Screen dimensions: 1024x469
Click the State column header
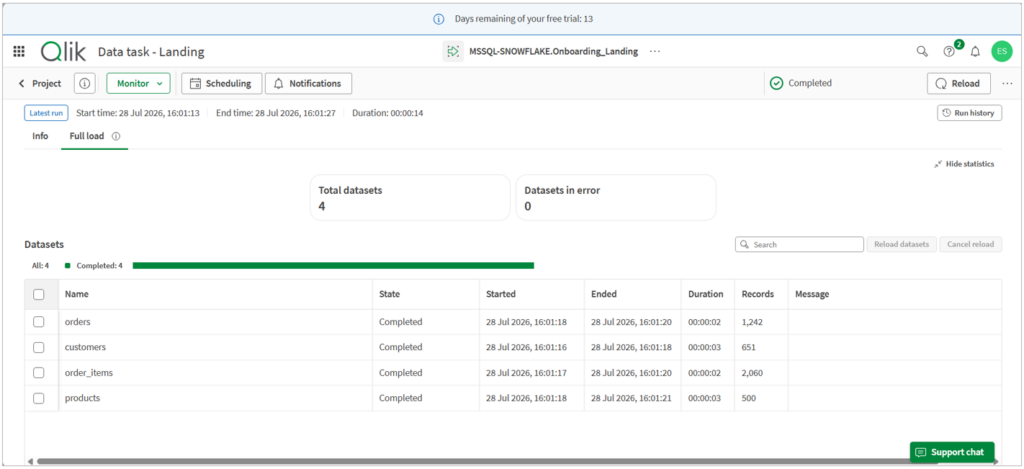click(x=426, y=295)
